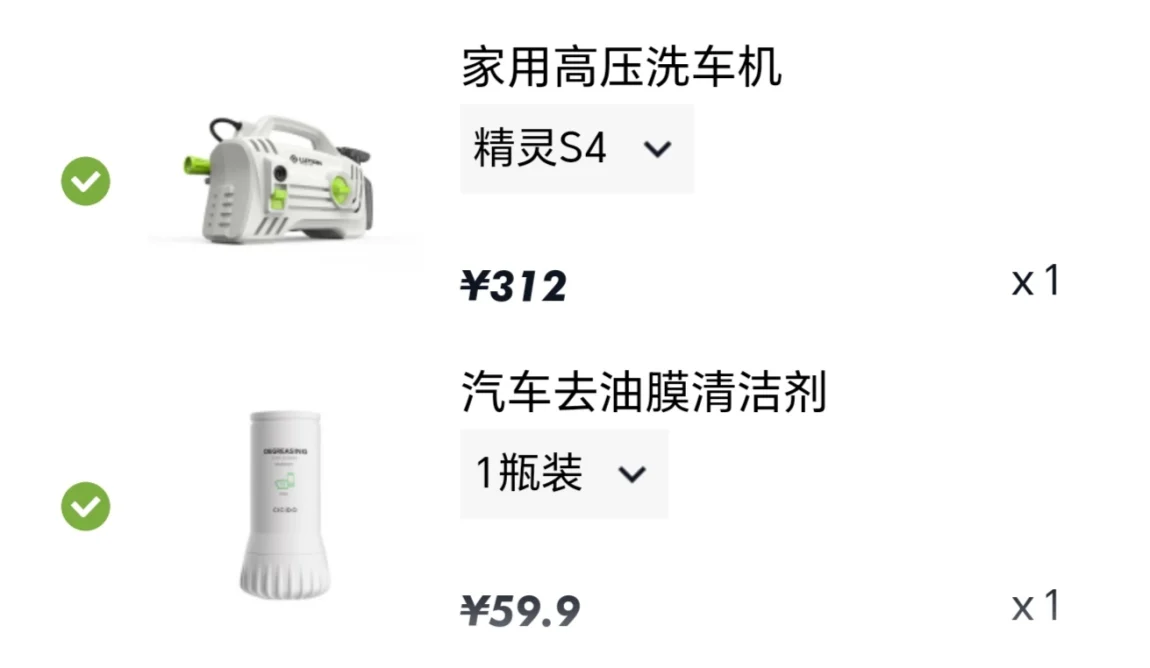The image size is (1150, 668).
Task: Click the 精灵S4 option label text
Action: click(541, 147)
